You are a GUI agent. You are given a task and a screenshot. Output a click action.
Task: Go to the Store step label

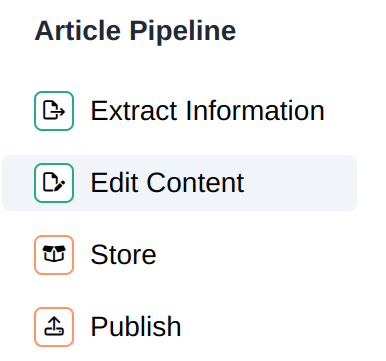pos(123,255)
